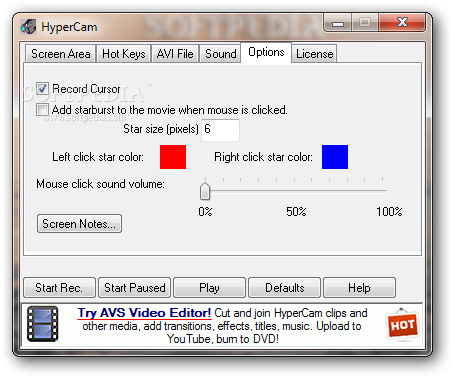The width and height of the screenshot is (453, 377).
Task: Click the Start Rec. button
Action: click(x=59, y=287)
